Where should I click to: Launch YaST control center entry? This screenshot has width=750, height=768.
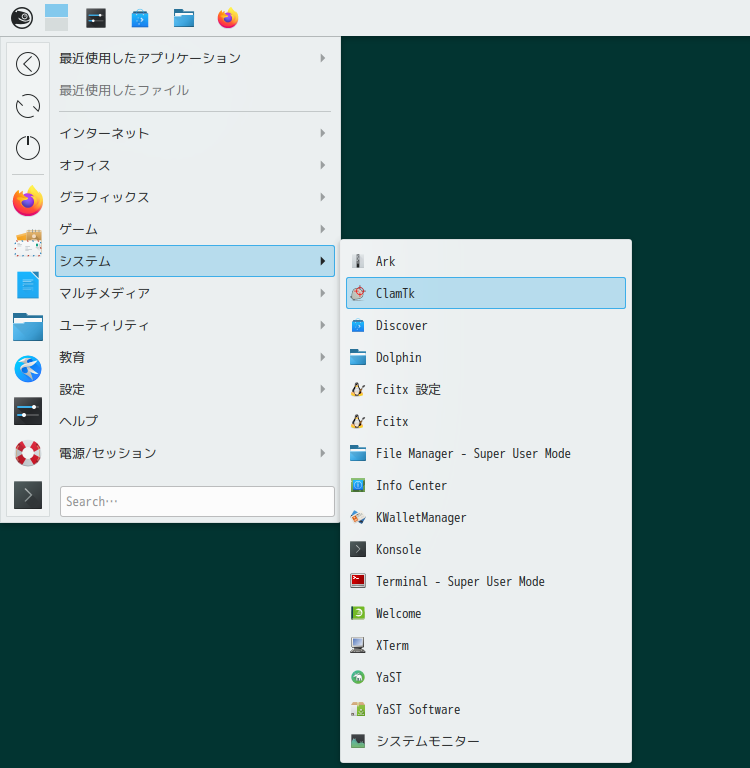point(486,677)
